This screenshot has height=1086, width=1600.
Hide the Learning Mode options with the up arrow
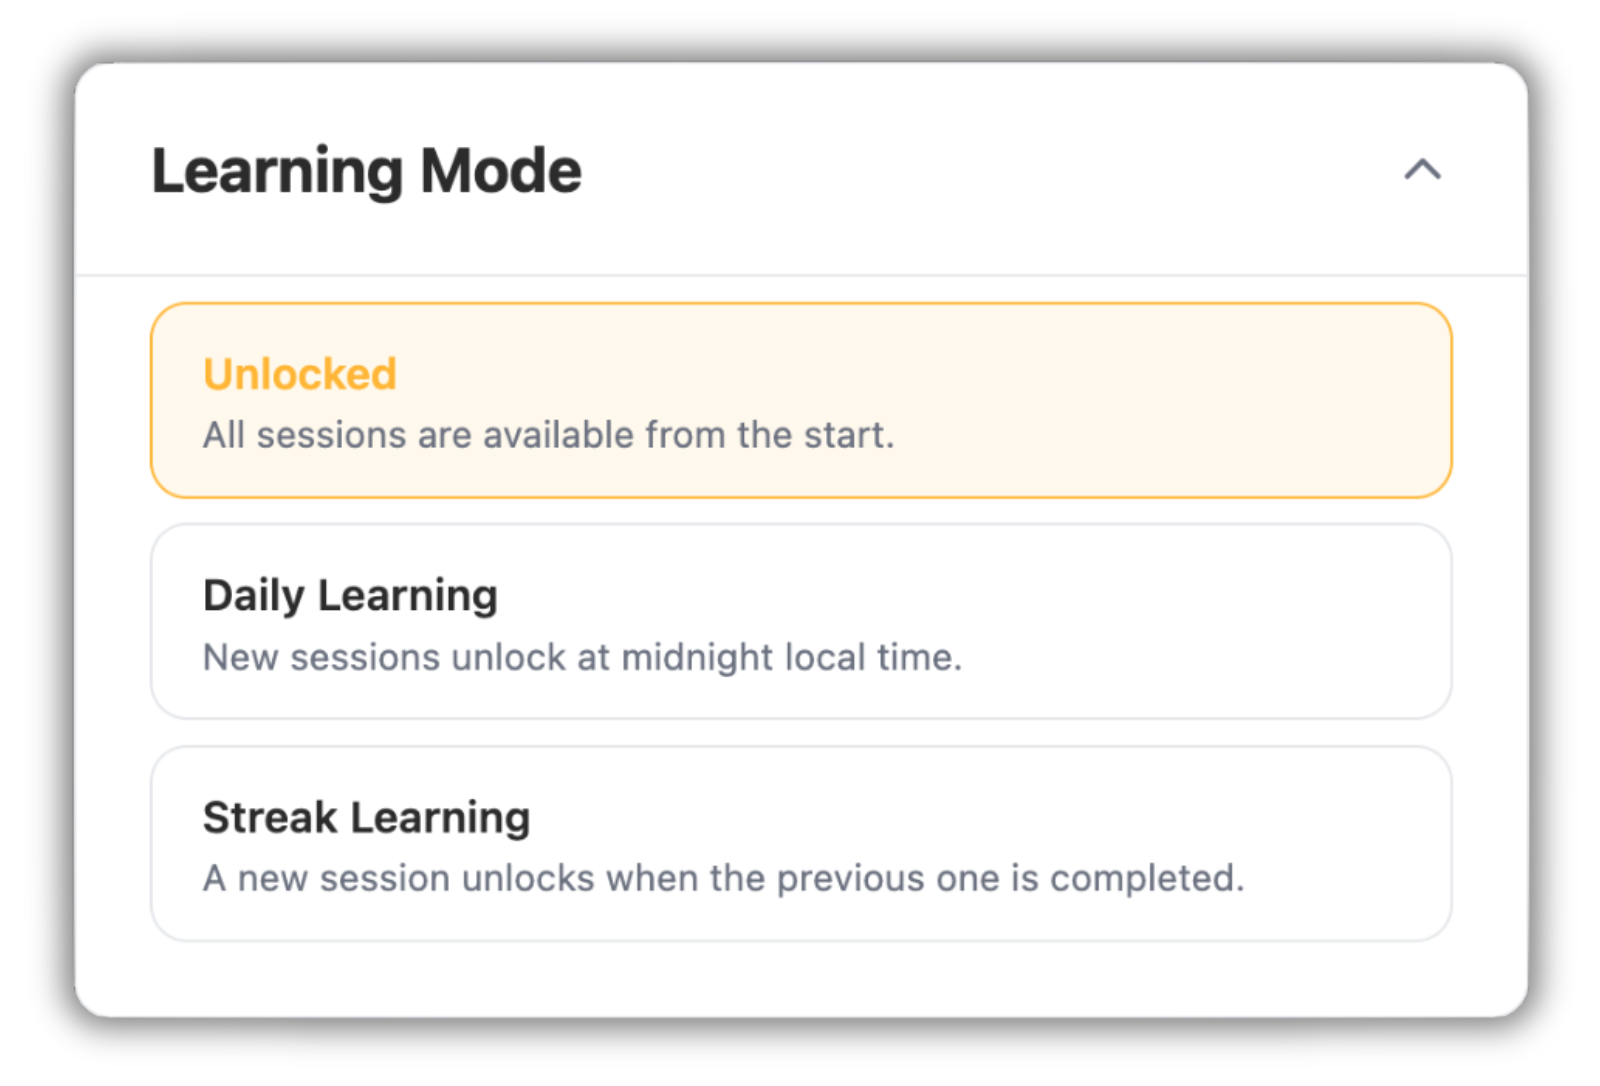(1422, 170)
